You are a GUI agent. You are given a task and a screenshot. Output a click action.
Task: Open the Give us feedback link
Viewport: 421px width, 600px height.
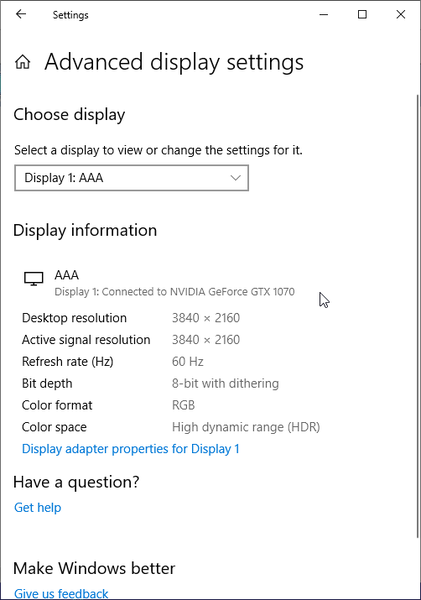click(x=61, y=593)
